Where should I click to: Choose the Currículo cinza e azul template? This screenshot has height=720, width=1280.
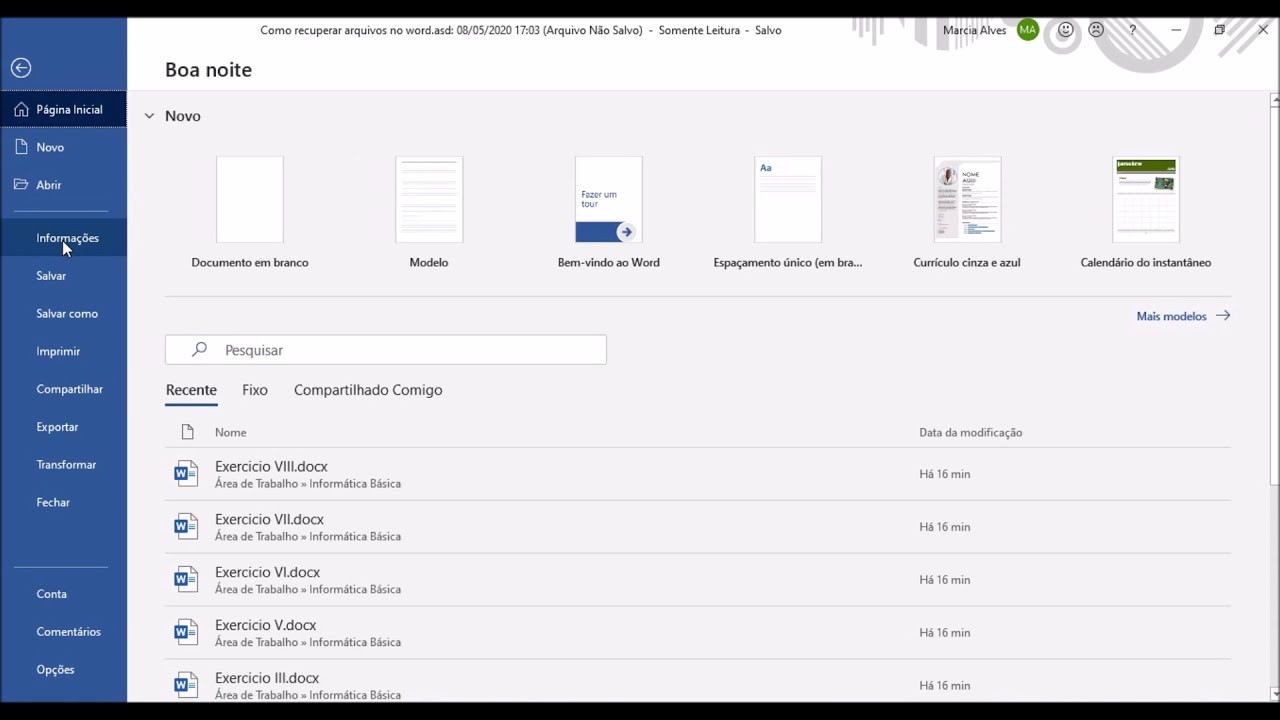(x=967, y=213)
